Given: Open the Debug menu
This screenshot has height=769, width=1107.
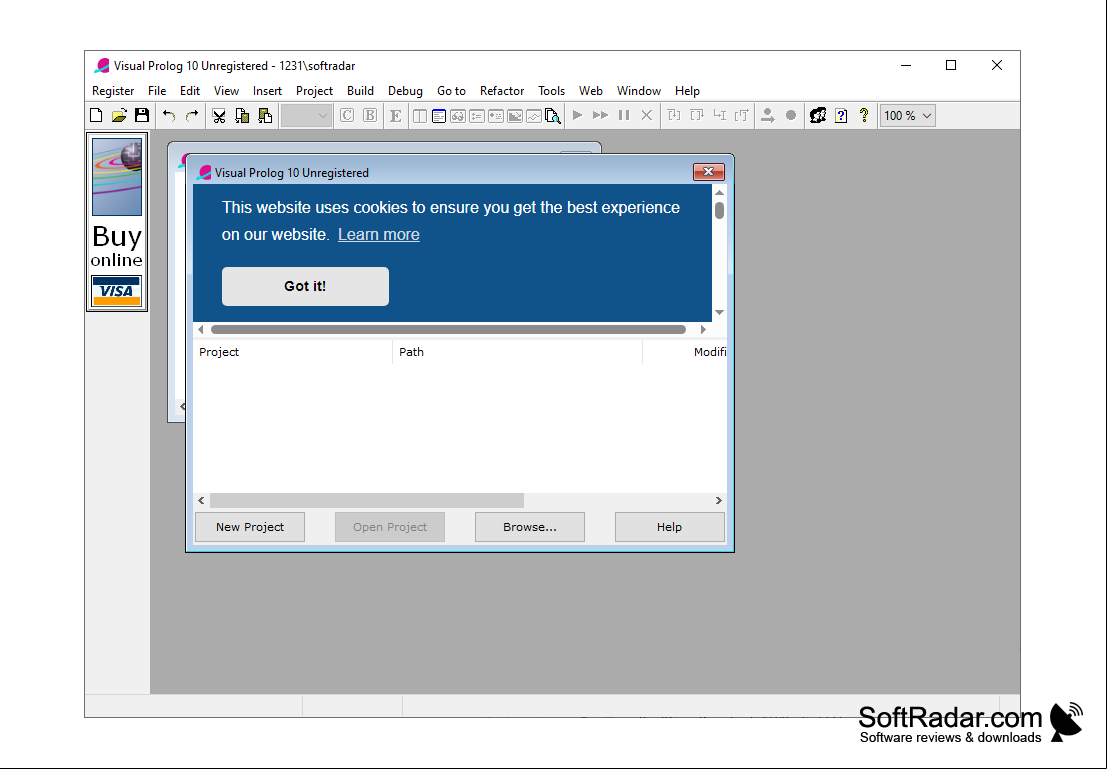Looking at the screenshot, I should click(405, 90).
